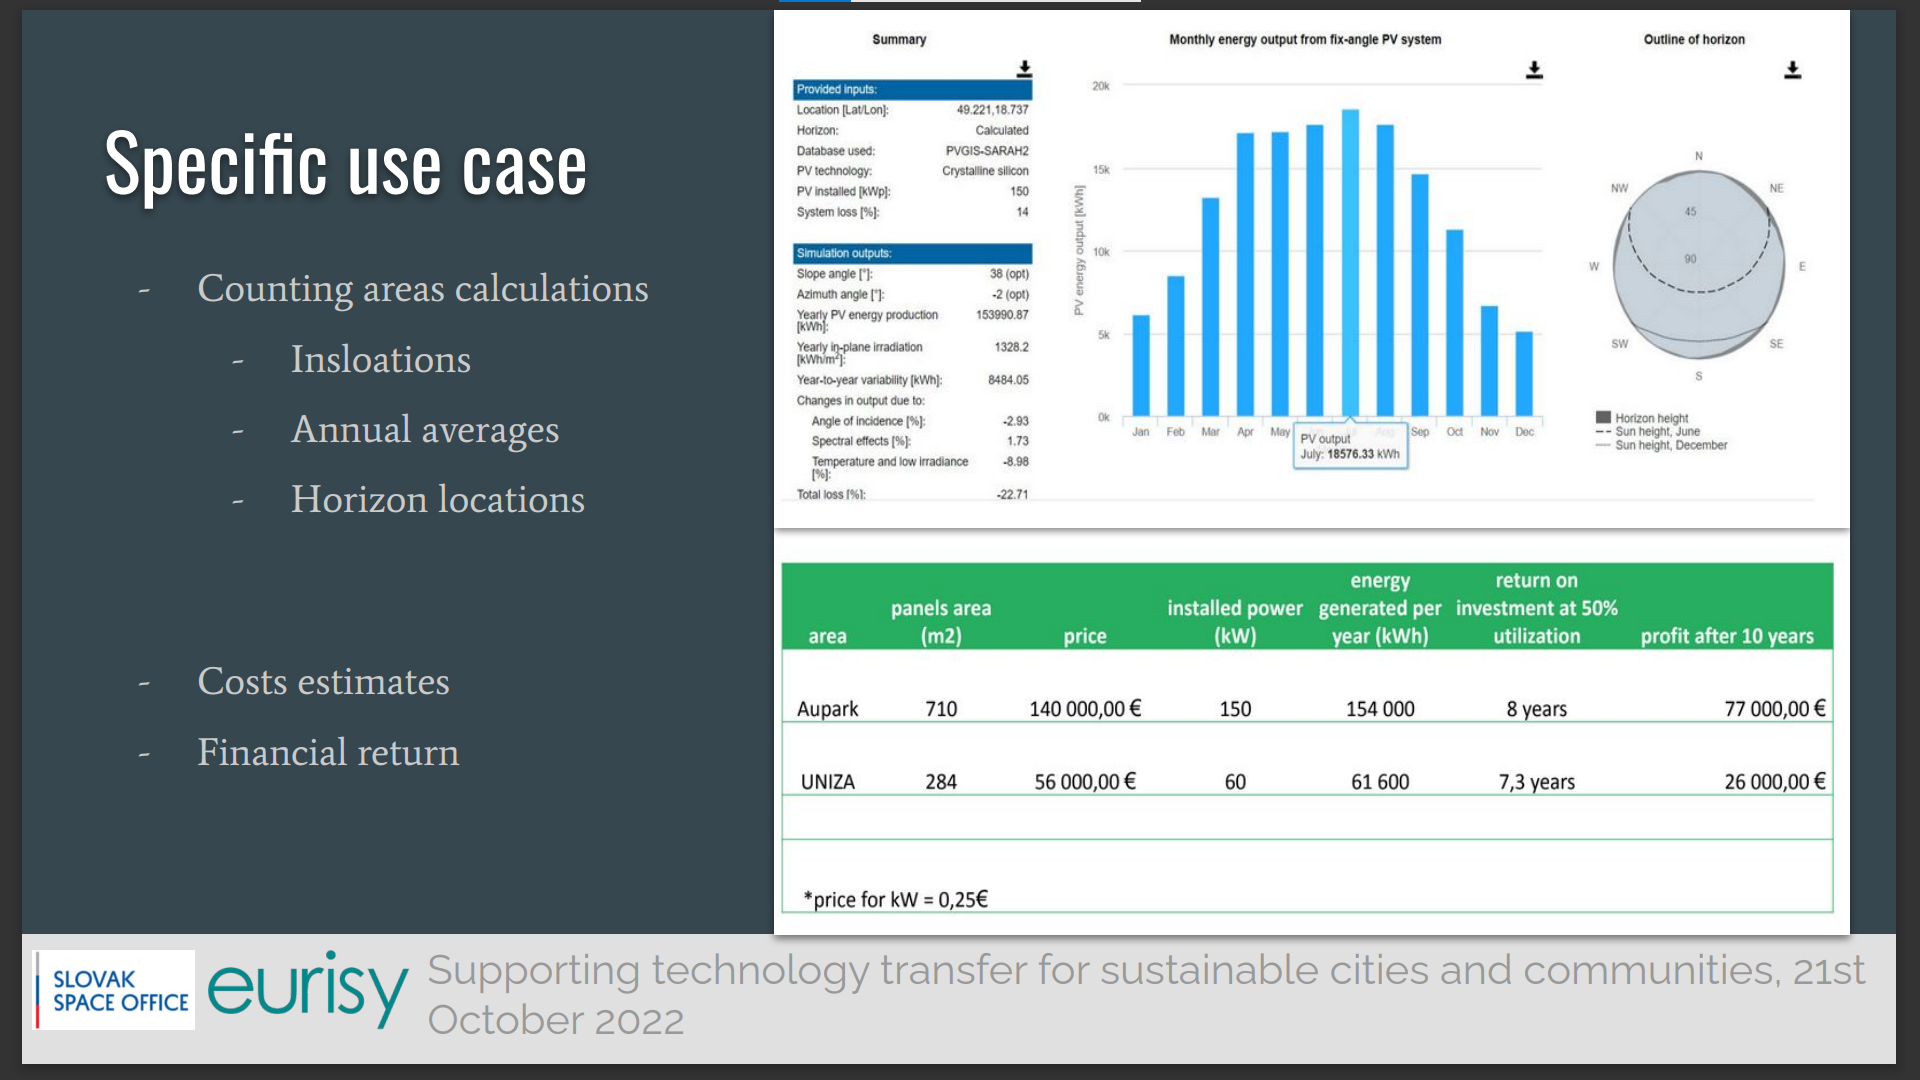This screenshot has width=1920, height=1080.
Task: Click the Horizon height legend square
Action: 1603,417
